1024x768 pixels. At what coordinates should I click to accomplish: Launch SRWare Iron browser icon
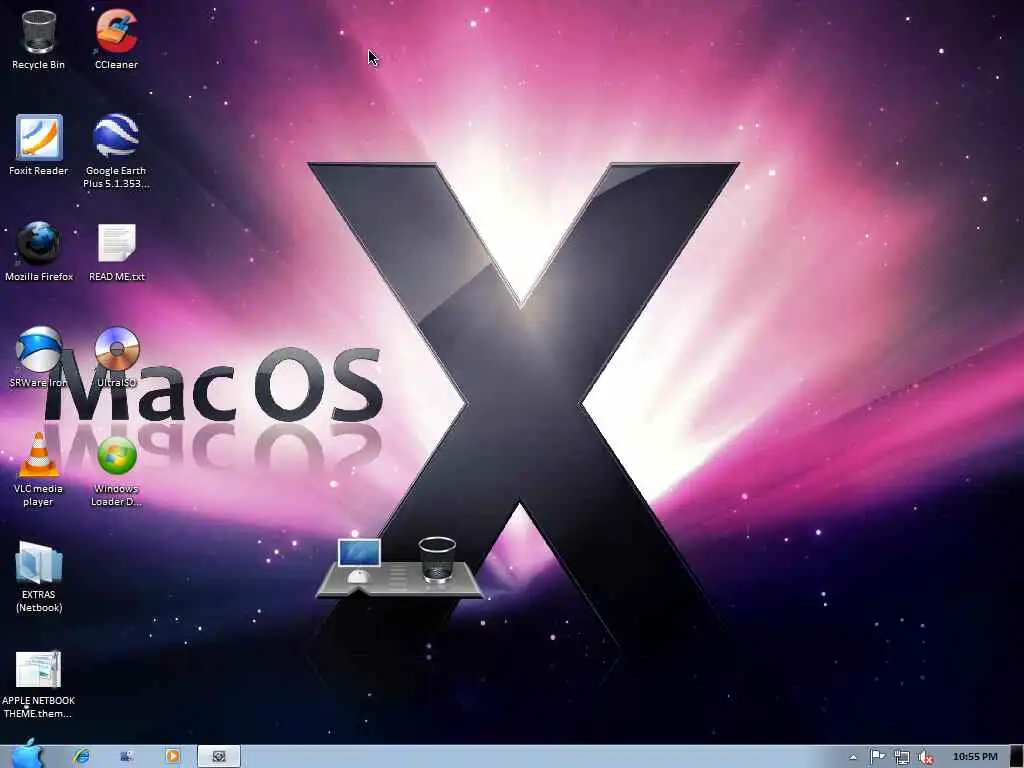39,357
